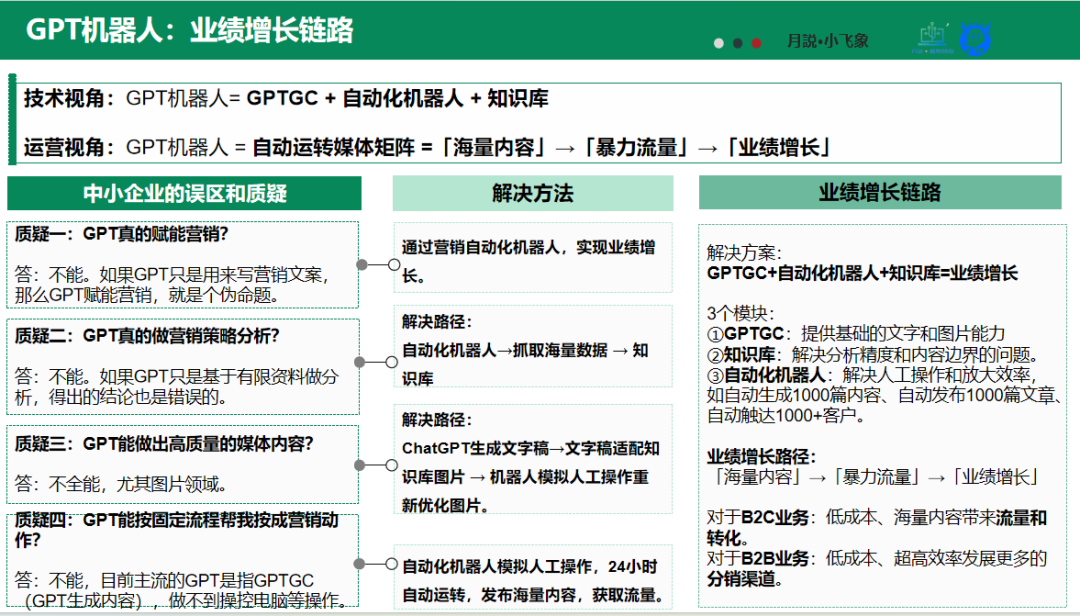Select "GPTGC+自动化机器人+知识库=业绩增长" line
This screenshot has height=616, width=1080.
[862, 274]
